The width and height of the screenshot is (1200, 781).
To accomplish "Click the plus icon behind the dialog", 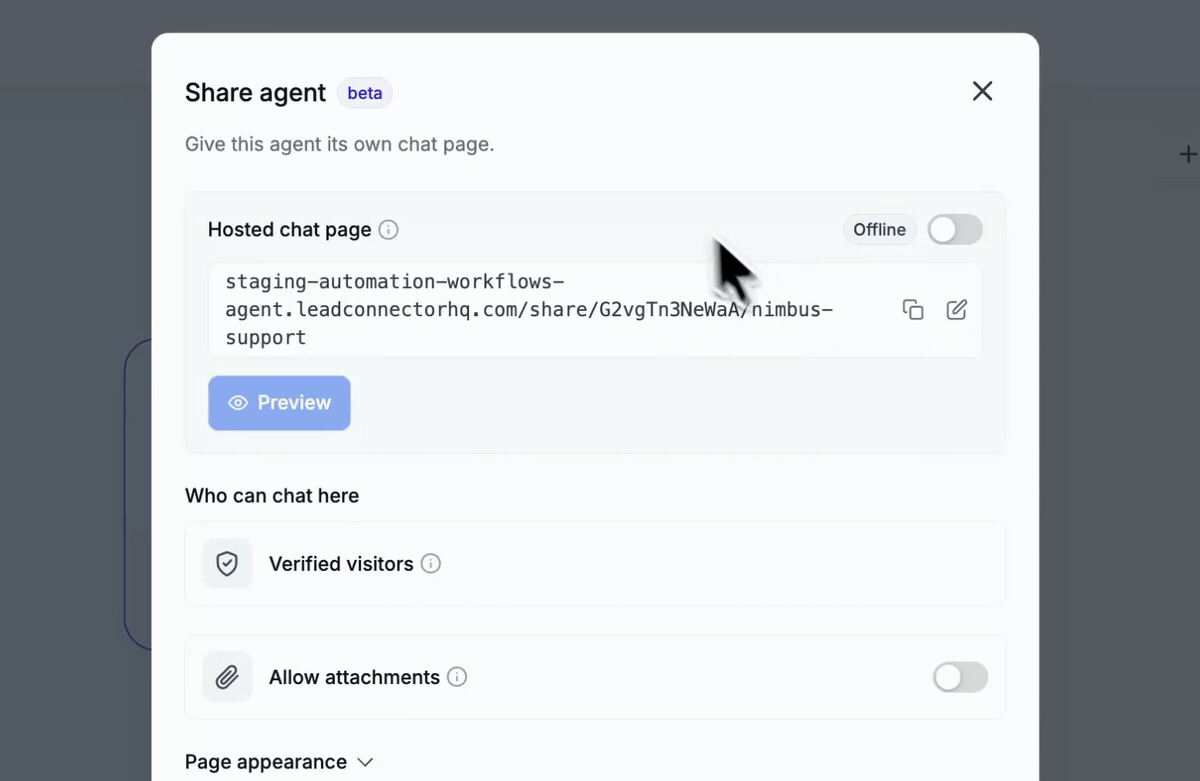I will click(x=1188, y=154).
